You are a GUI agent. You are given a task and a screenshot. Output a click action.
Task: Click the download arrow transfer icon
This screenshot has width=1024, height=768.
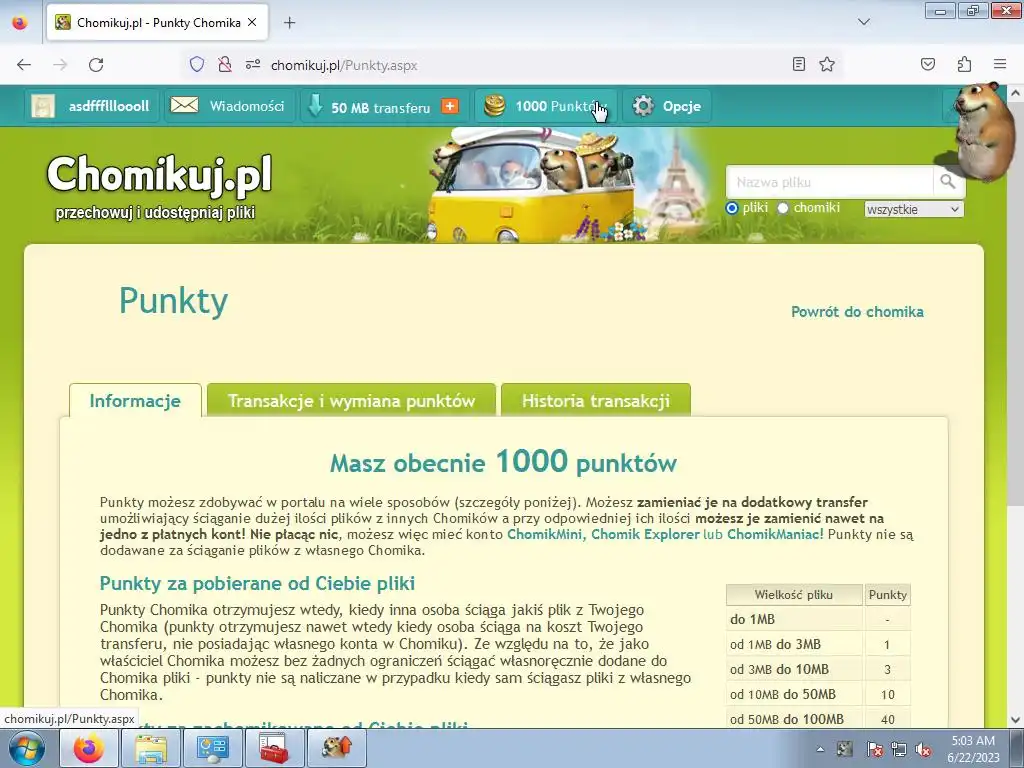click(315, 106)
